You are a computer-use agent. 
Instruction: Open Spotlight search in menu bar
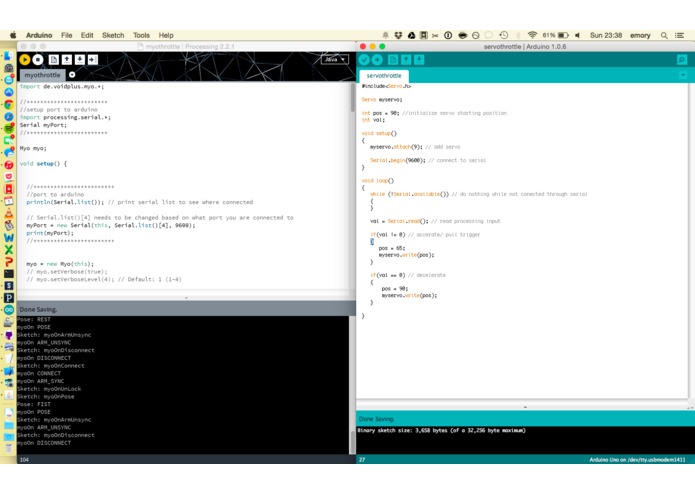pos(664,35)
